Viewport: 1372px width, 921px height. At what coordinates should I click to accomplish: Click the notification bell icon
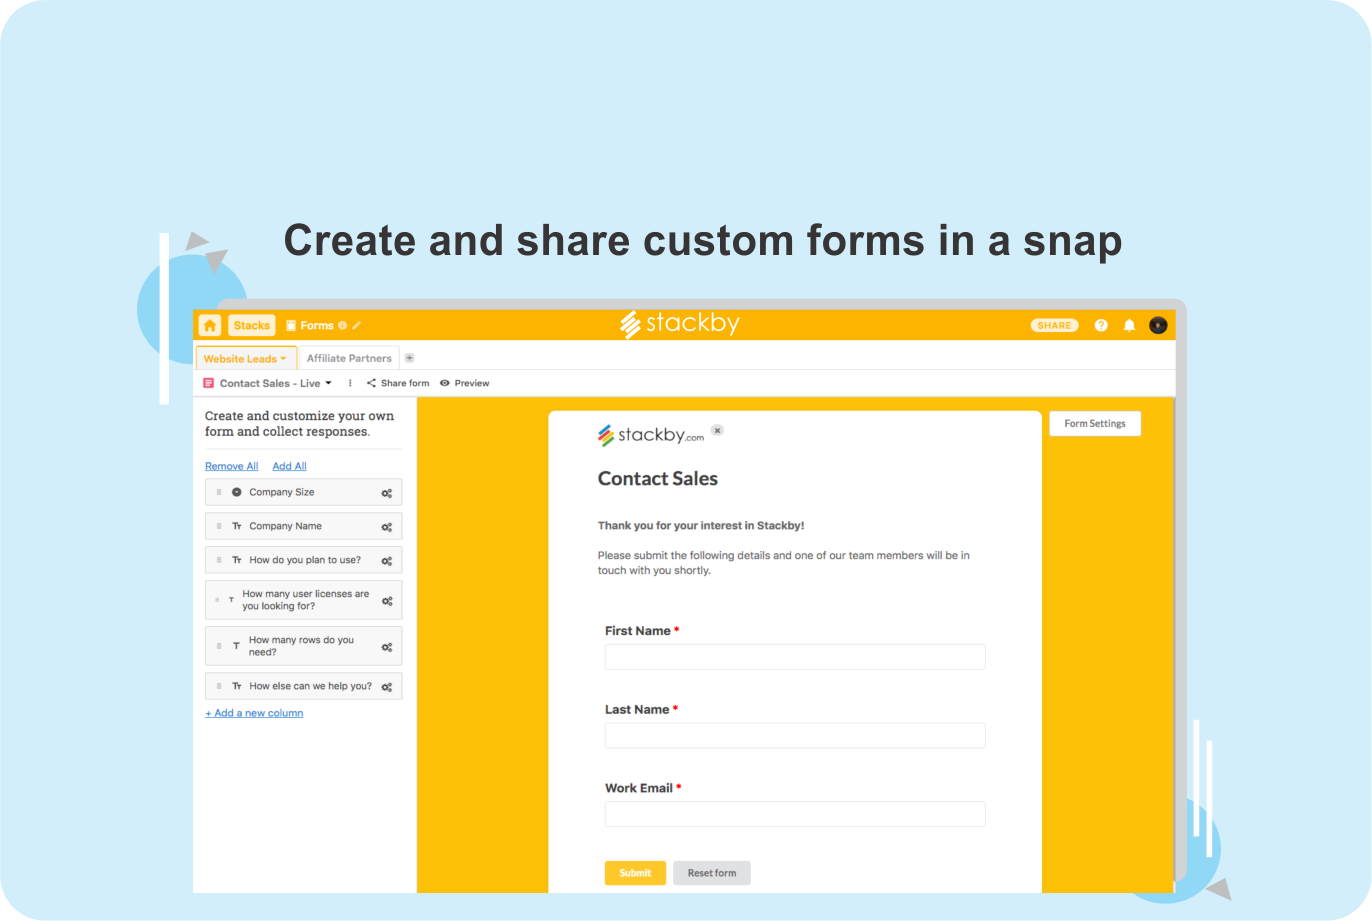(1129, 325)
